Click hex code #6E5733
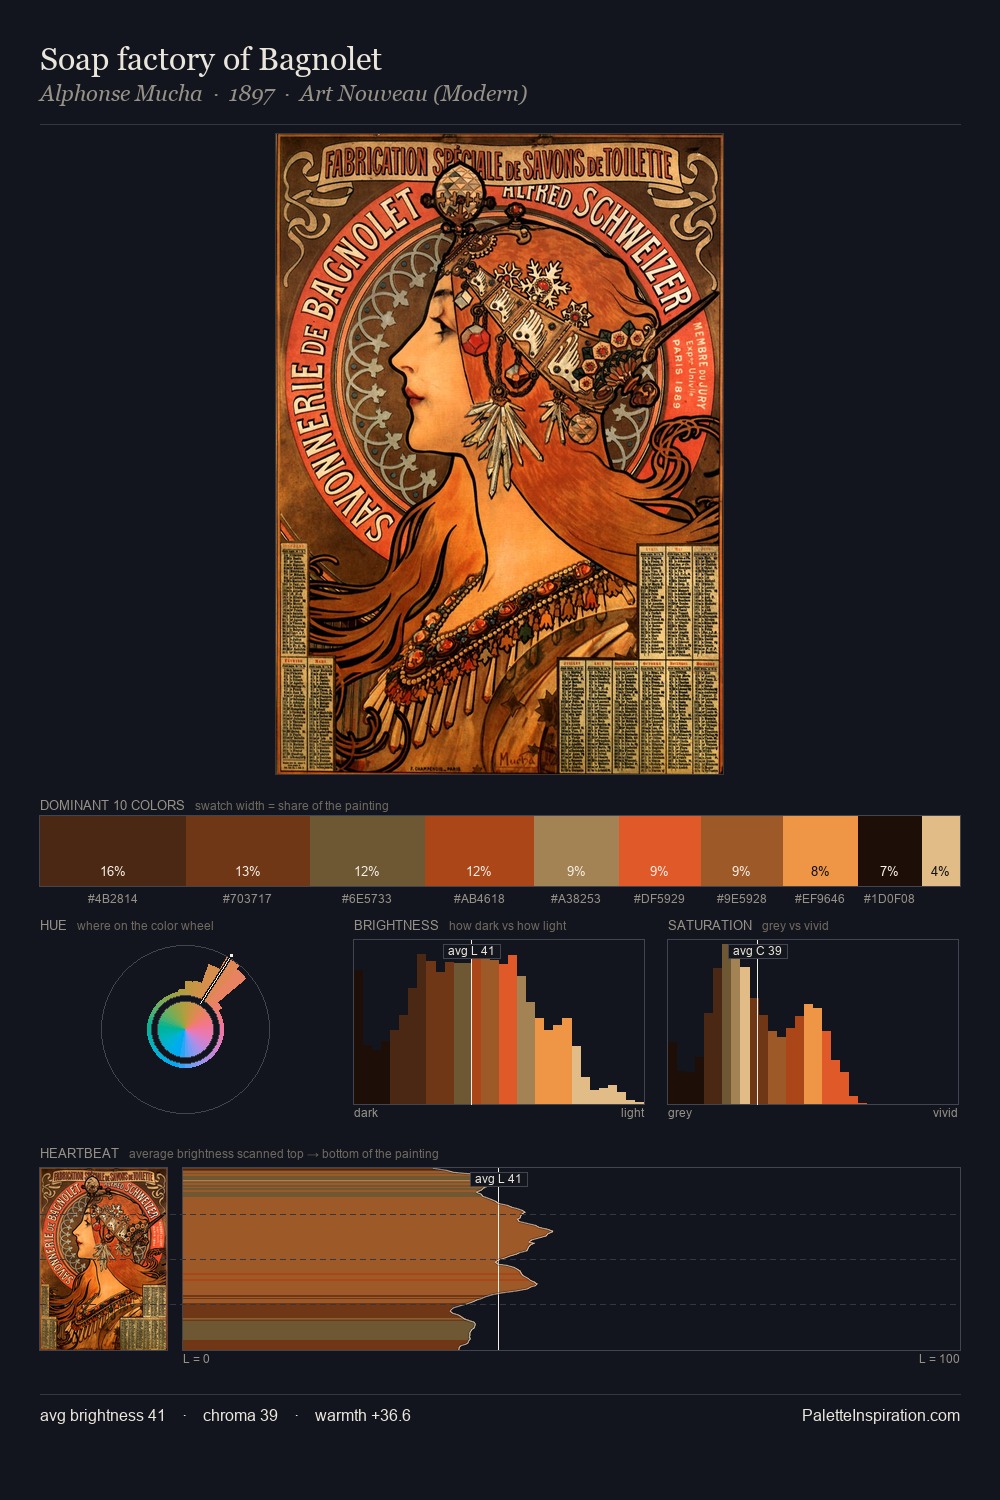Viewport: 1000px width, 1500px height. pyautogui.click(x=367, y=899)
